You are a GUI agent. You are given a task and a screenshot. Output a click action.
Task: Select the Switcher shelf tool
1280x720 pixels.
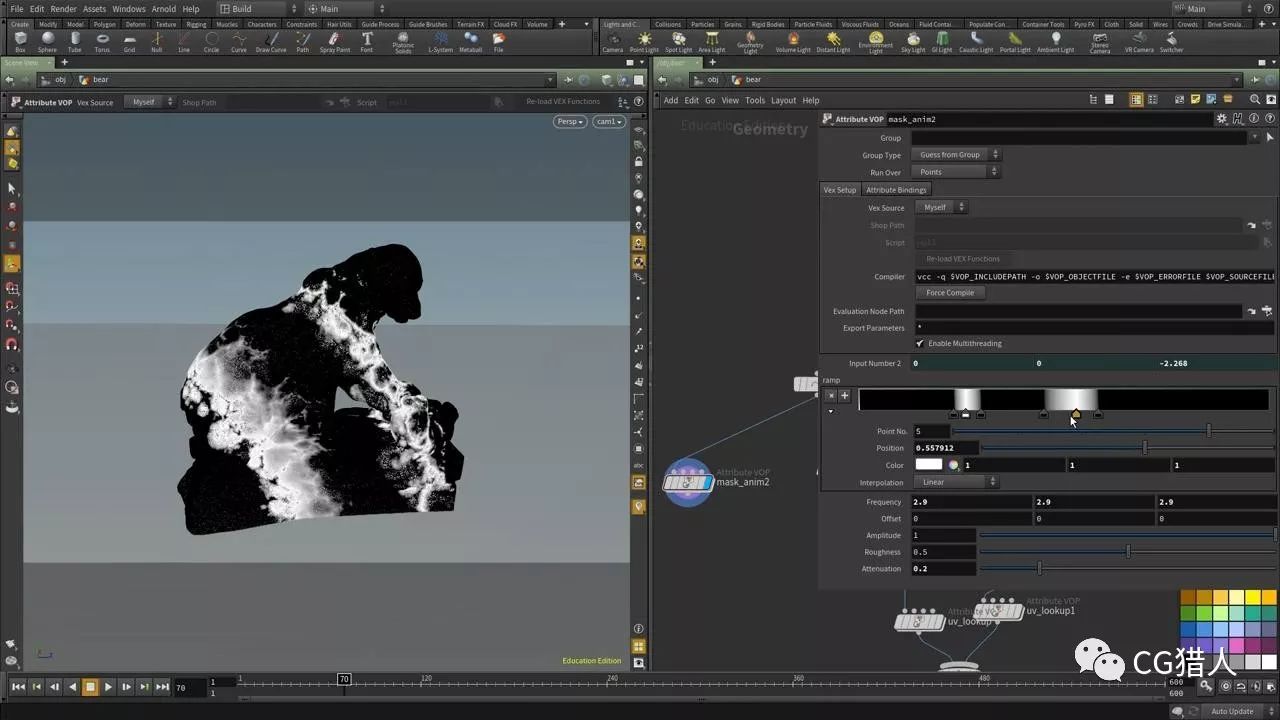pos(1171,41)
